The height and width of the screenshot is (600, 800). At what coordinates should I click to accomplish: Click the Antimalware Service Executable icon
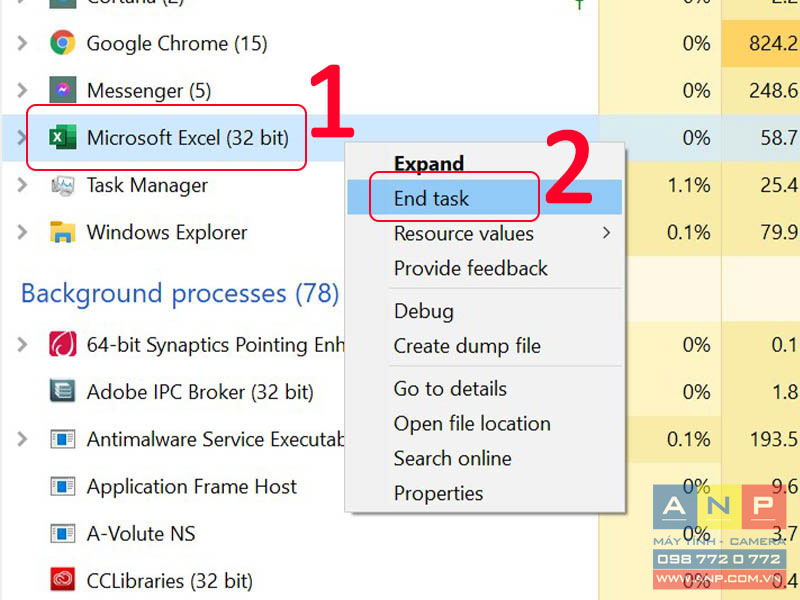63,439
